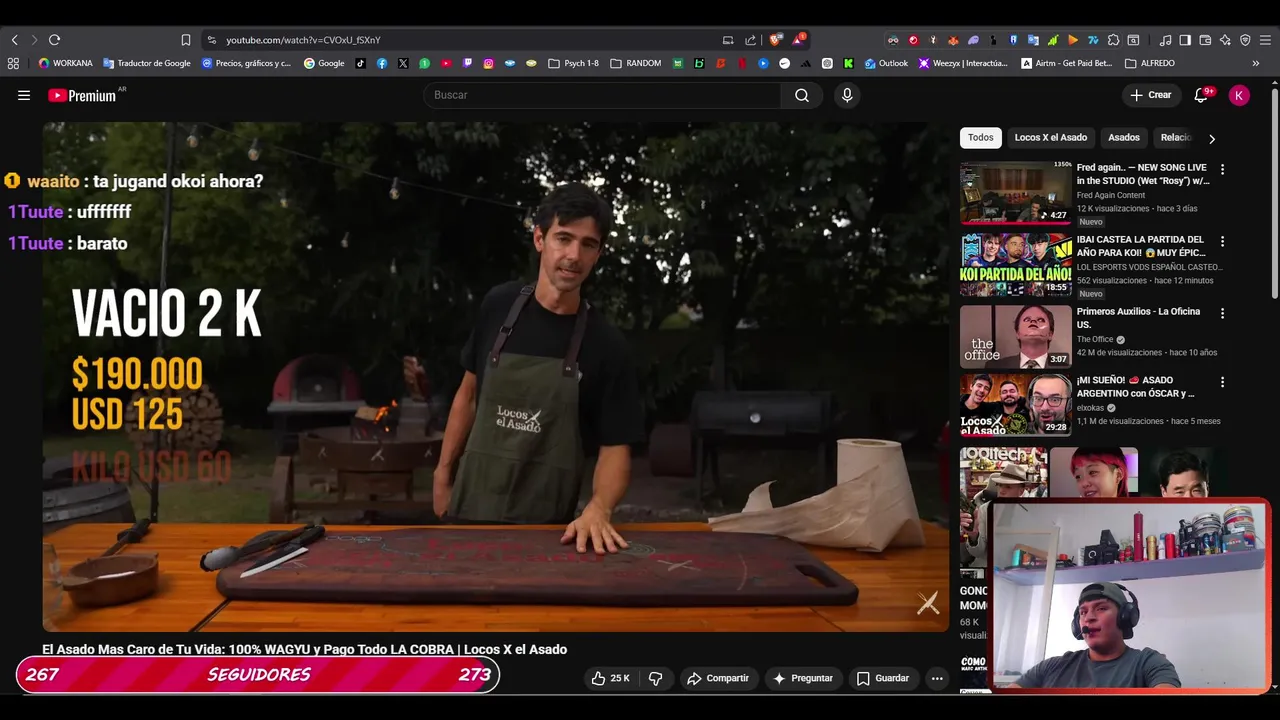Image resolution: width=1280 pixels, height=720 pixels.
Task: Go back to the previous page
Action: (x=14, y=40)
